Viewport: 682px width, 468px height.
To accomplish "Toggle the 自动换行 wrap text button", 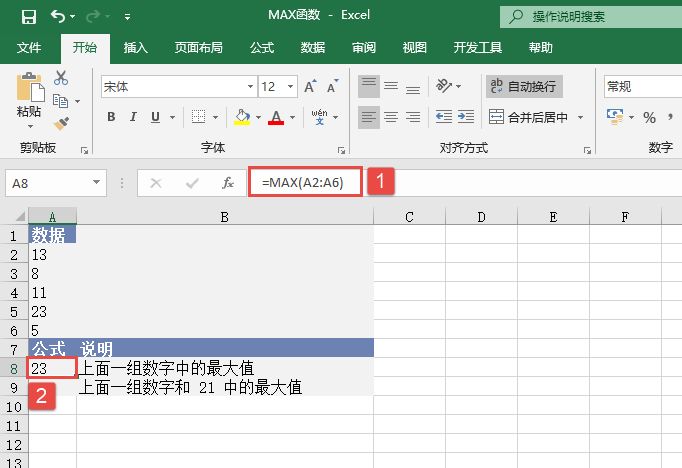I will coord(525,87).
